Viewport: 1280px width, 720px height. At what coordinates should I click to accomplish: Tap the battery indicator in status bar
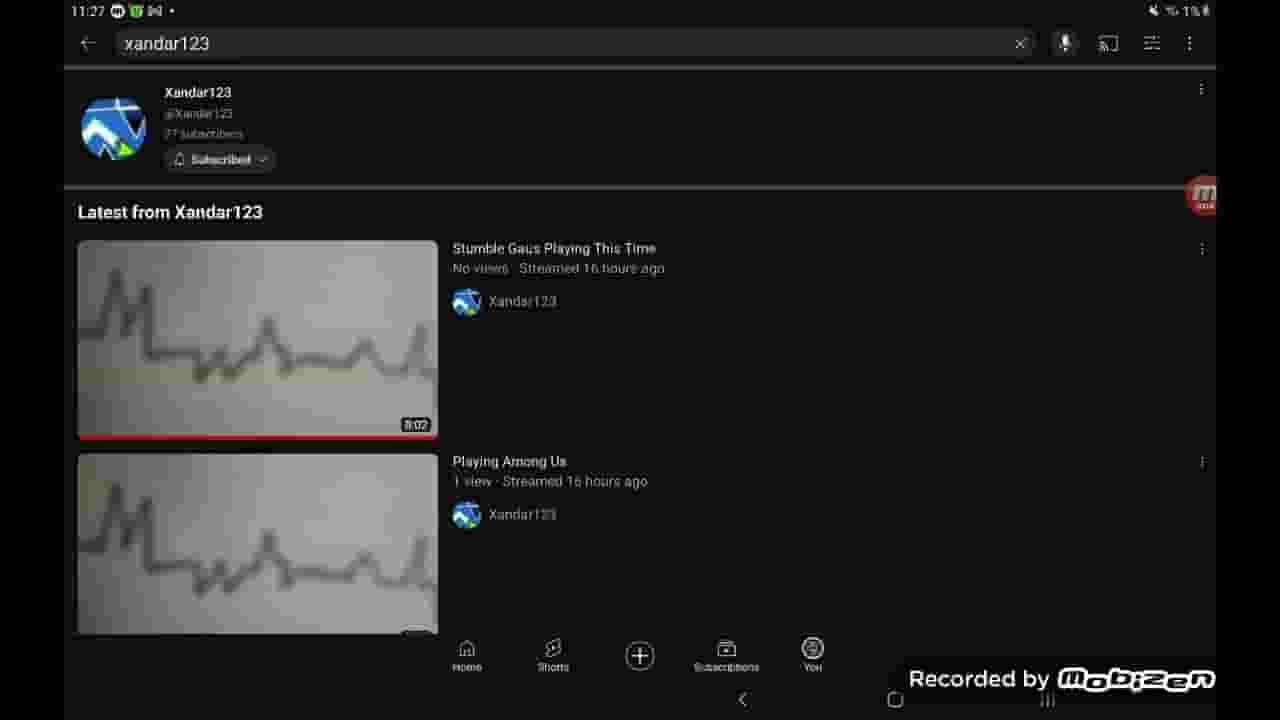[x=1196, y=11]
